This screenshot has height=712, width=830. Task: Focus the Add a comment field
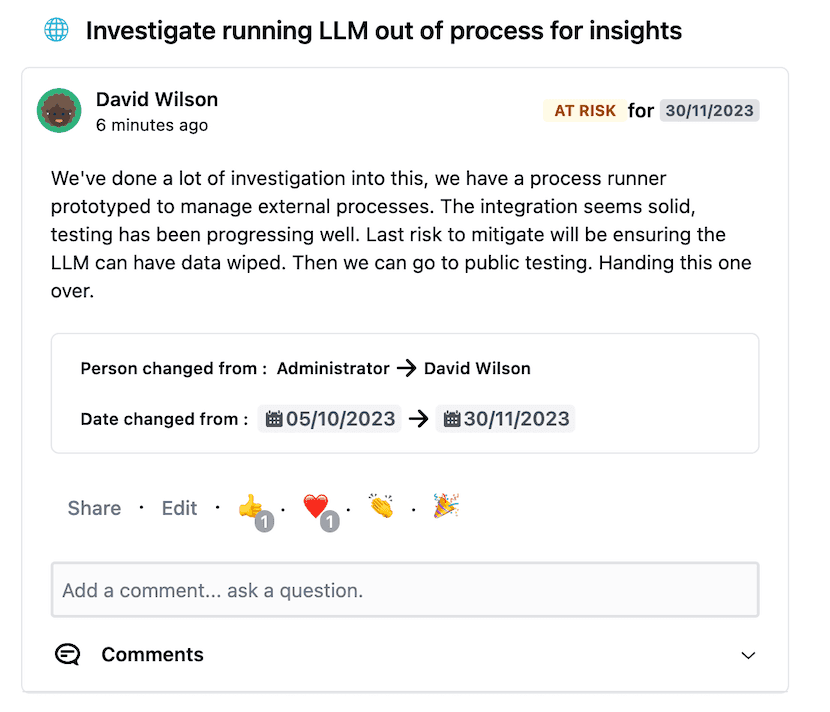[x=405, y=590]
